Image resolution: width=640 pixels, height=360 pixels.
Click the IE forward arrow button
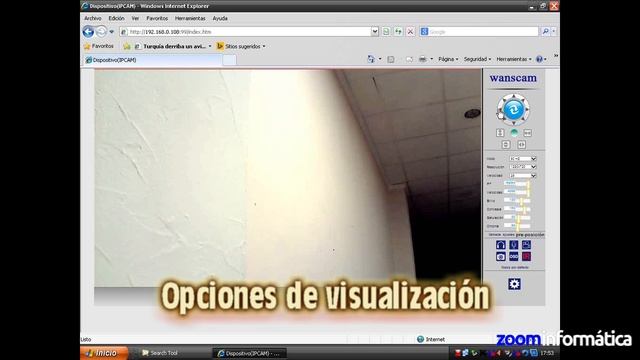pyautogui.click(x=101, y=31)
